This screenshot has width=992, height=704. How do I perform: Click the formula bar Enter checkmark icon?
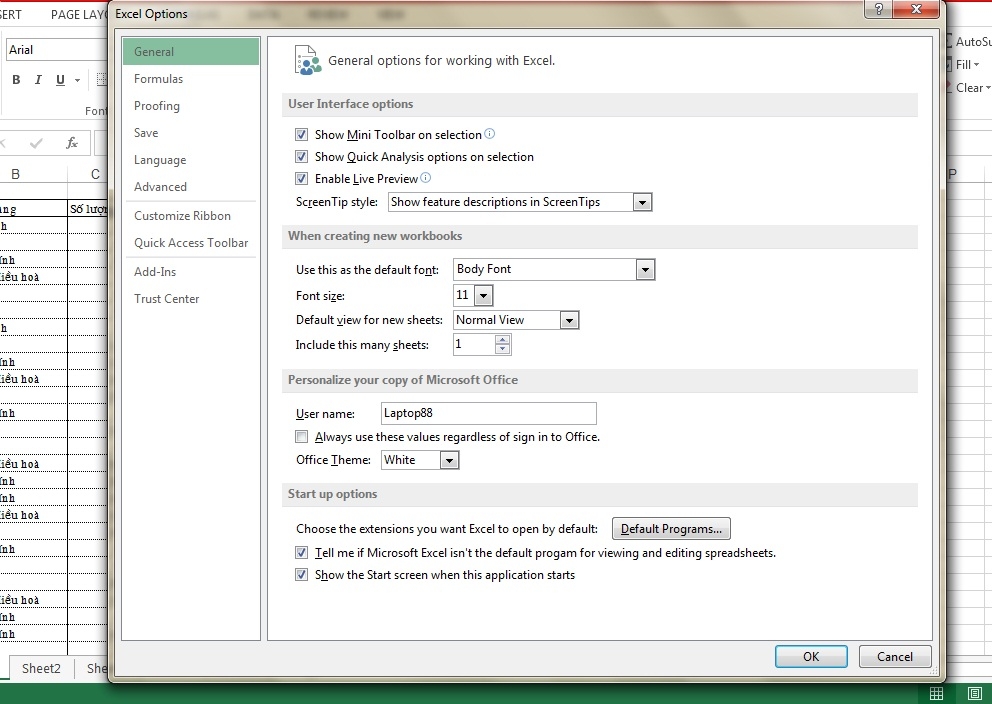tap(36, 143)
